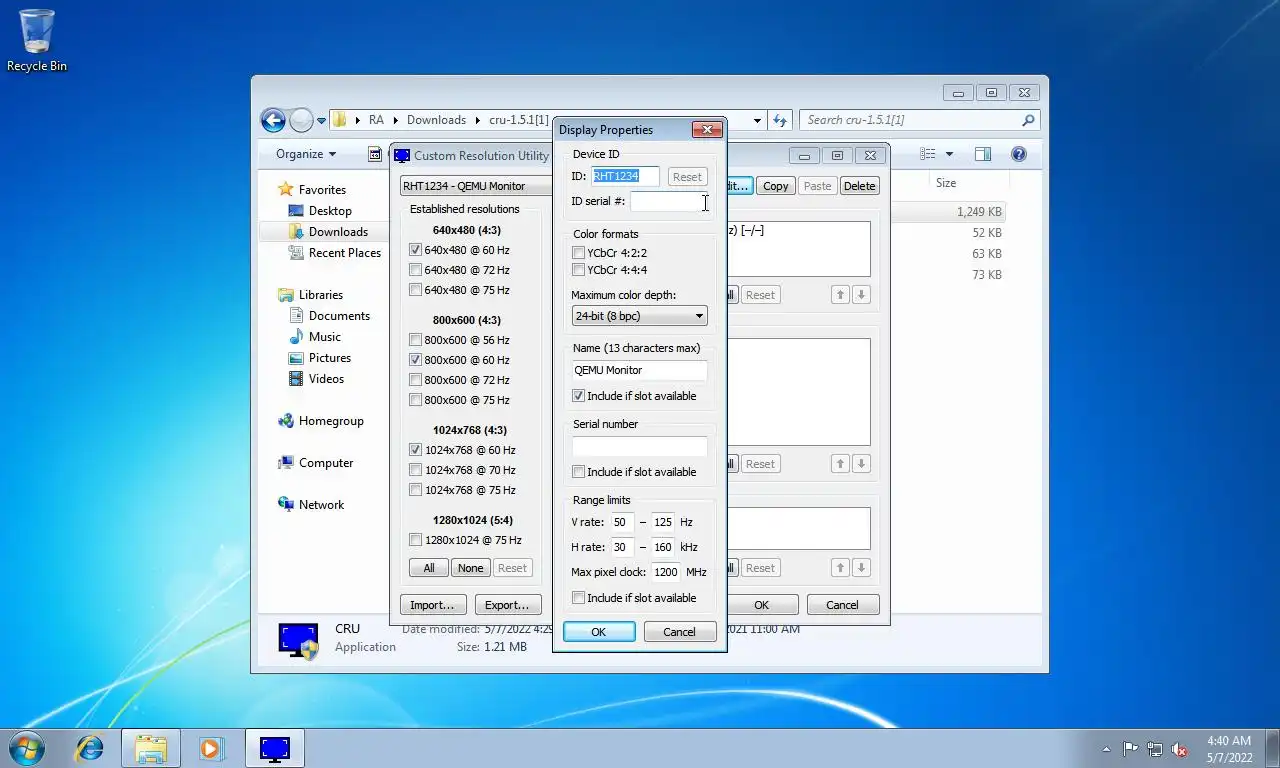Click the Action Center flag tray icon

(1131, 749)
